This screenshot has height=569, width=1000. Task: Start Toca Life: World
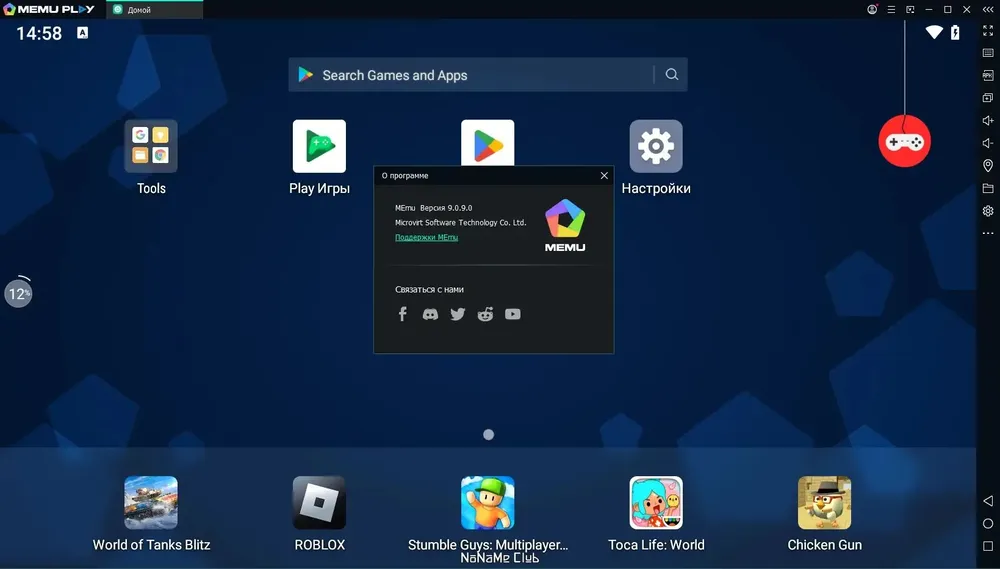(x=656, y=503)
